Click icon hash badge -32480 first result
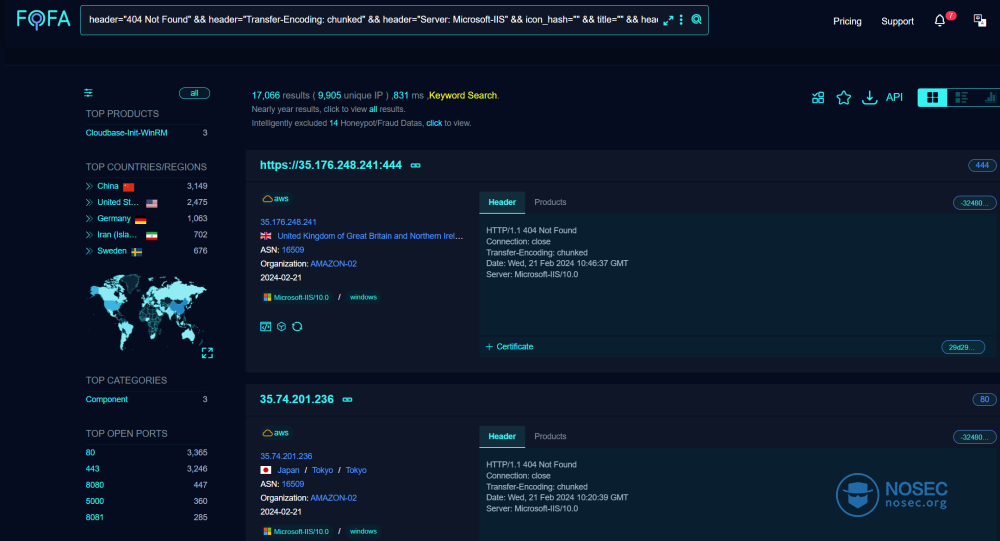The width and height of the screenshot is (1000, 541). click(x=974, y=203)
